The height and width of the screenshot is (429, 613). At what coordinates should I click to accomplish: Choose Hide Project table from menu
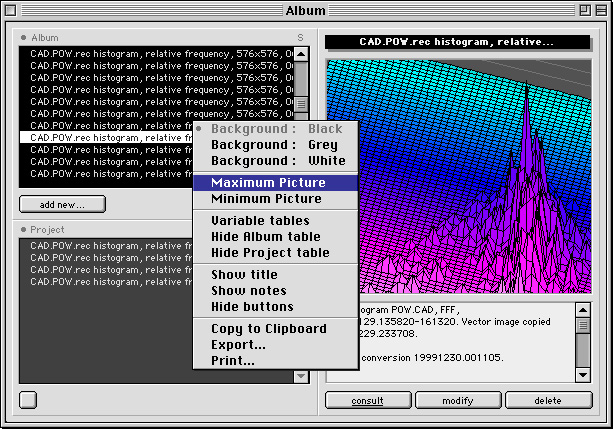coord(270,253)
